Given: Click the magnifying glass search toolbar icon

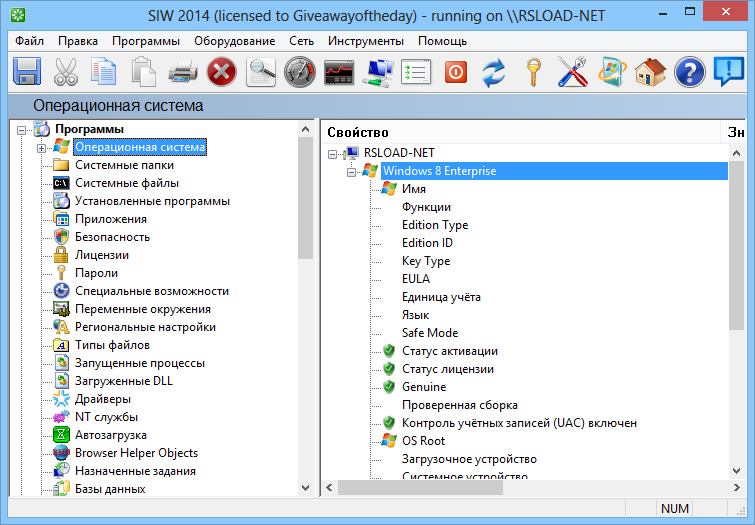Looking at the screenshot, I should [261, 72].
